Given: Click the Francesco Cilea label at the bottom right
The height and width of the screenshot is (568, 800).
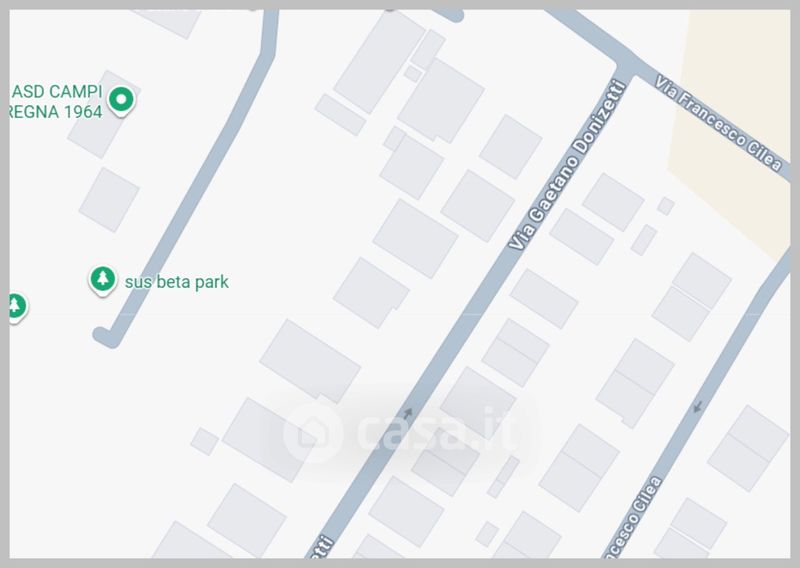Looking at the screenshot, I should coord(632,516).
